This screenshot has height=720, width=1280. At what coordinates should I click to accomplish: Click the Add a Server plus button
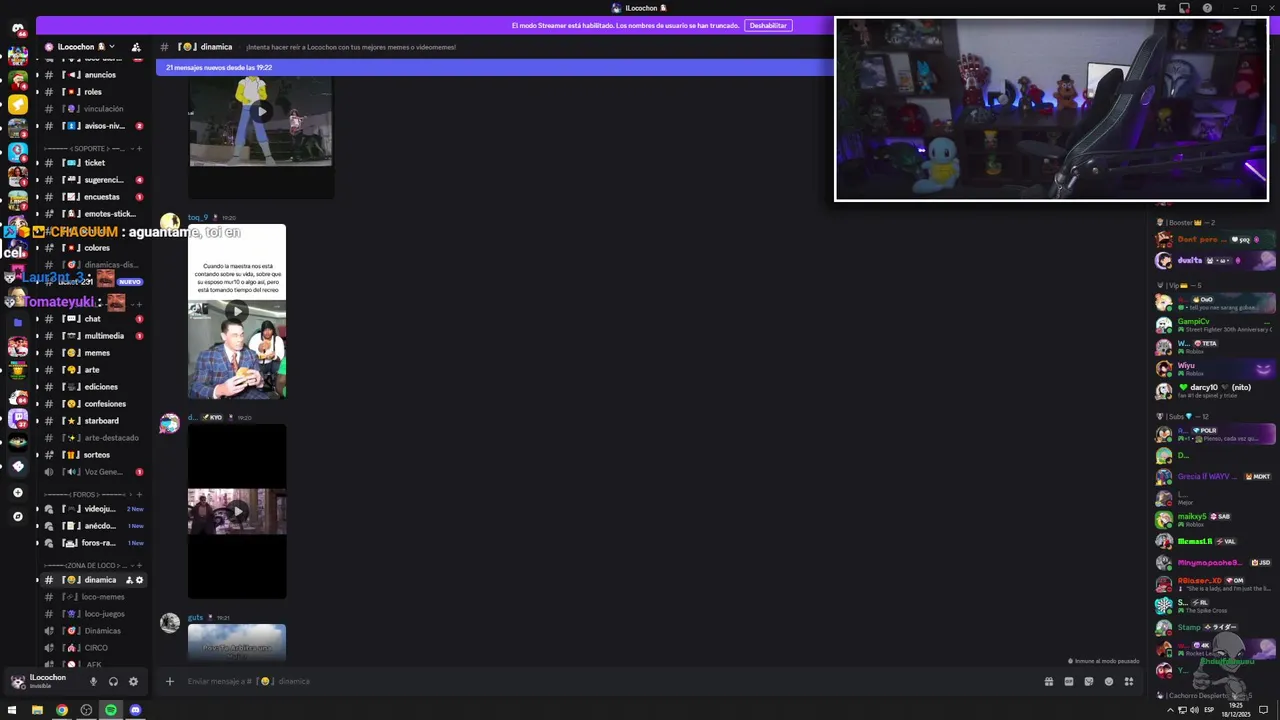(x=17, y=492)
